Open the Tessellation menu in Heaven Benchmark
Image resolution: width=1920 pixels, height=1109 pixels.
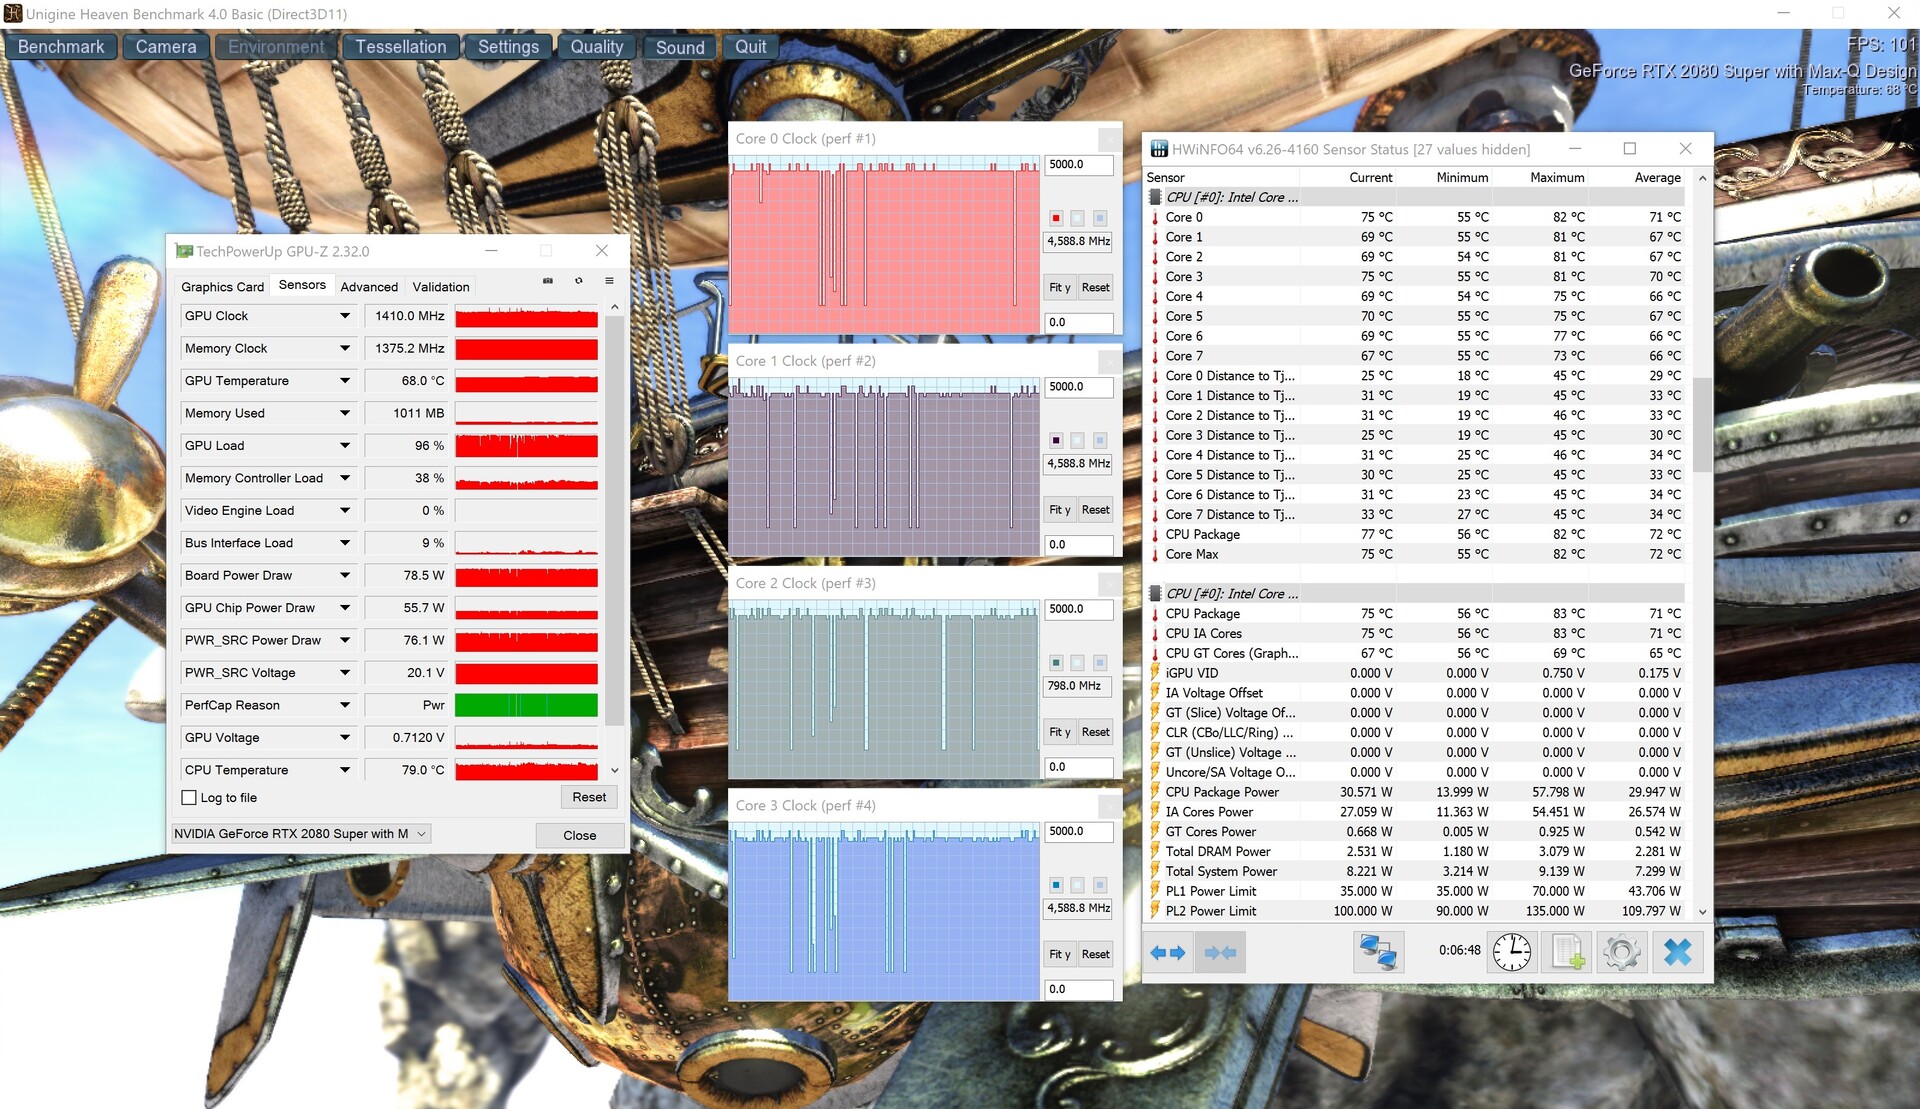(400, 47)
